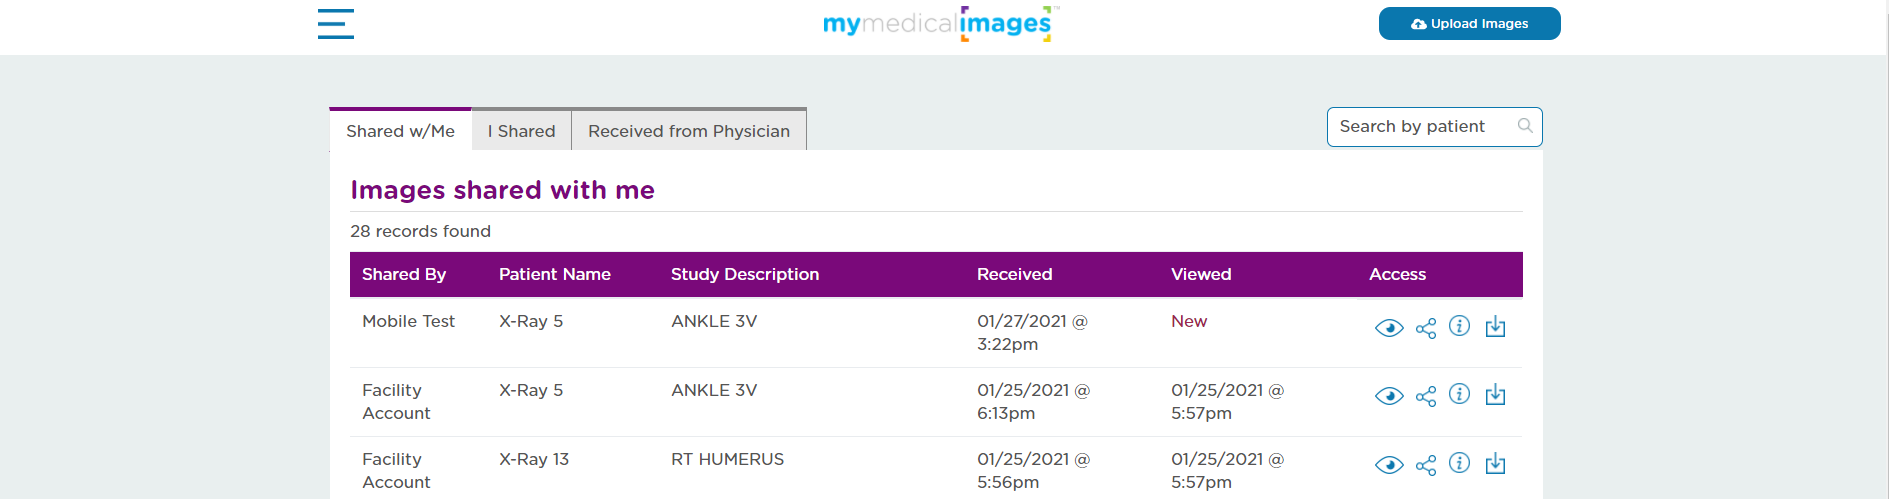1889x499 pixels.
Task: Switch to the I Shared tab
Action: coord(521,130)
